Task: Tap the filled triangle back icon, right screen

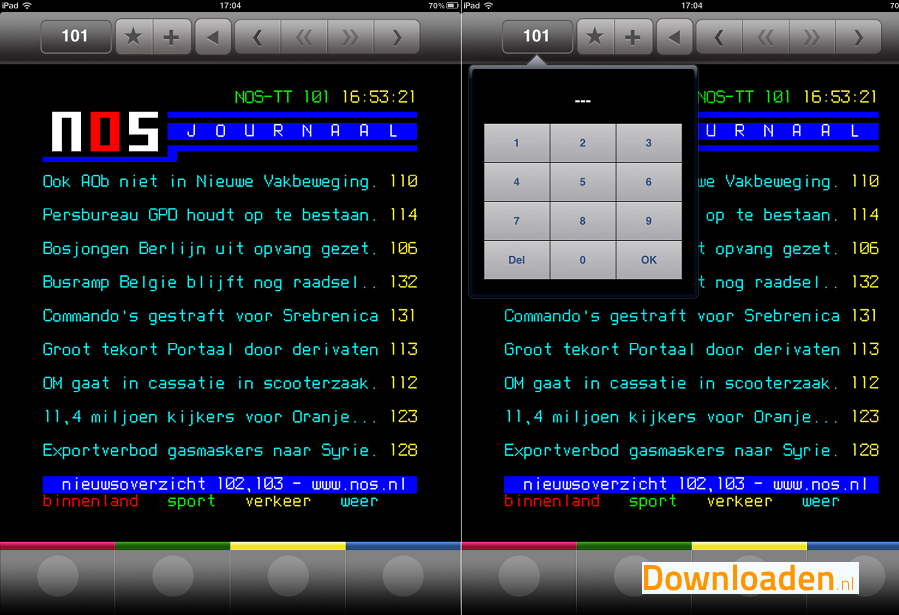Action: [x=674, y=37]
